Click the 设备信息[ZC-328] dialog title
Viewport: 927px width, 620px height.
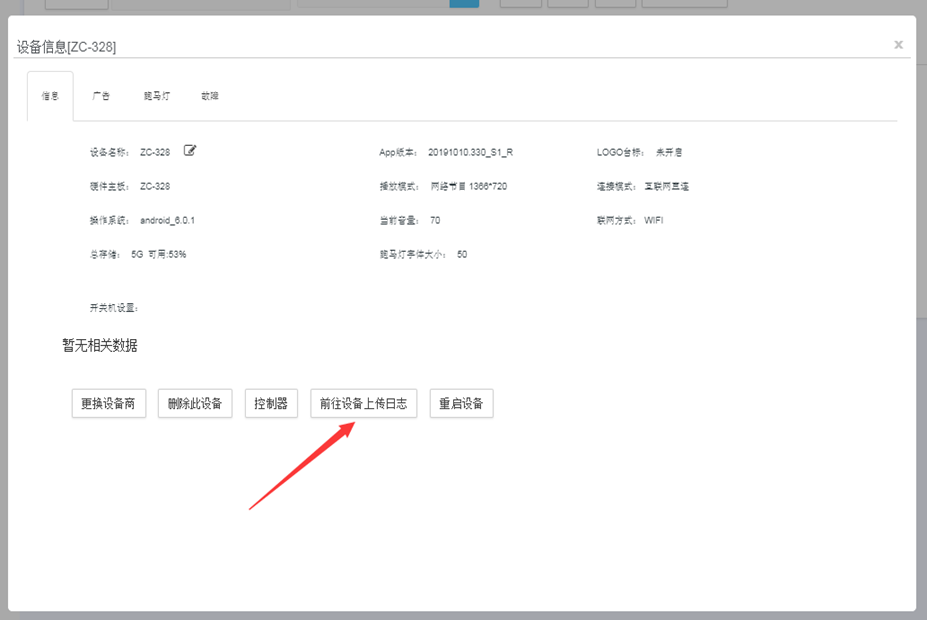[x=66, y=47]
